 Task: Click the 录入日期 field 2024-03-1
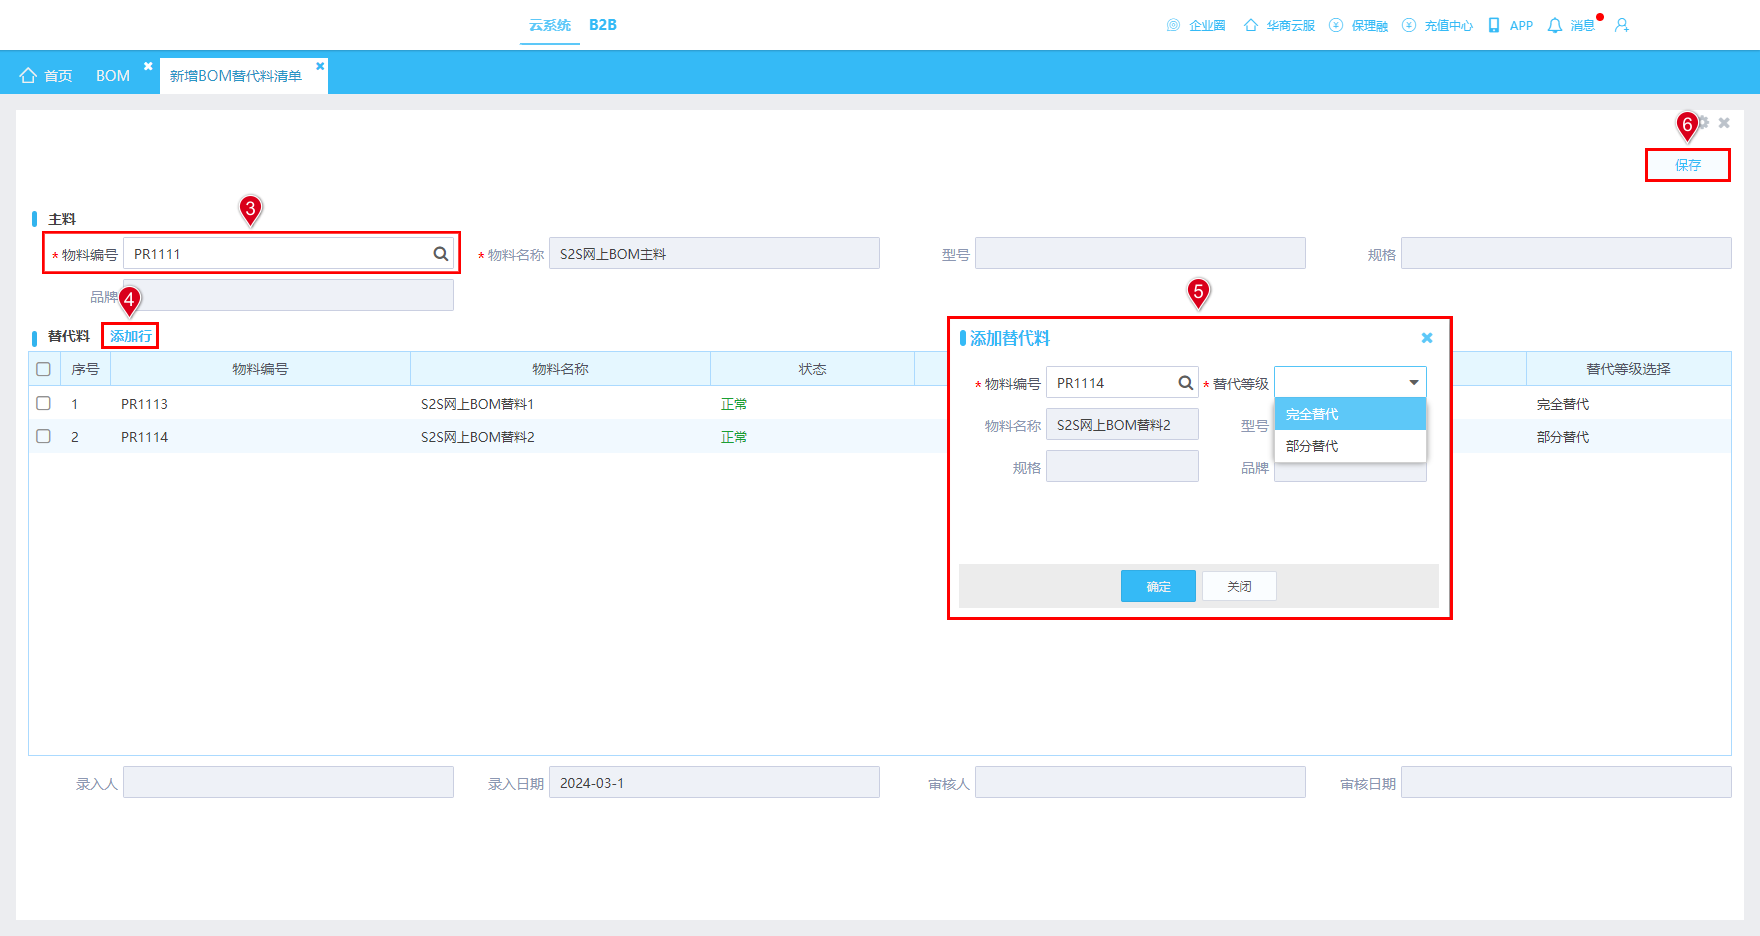coord(714,783)
